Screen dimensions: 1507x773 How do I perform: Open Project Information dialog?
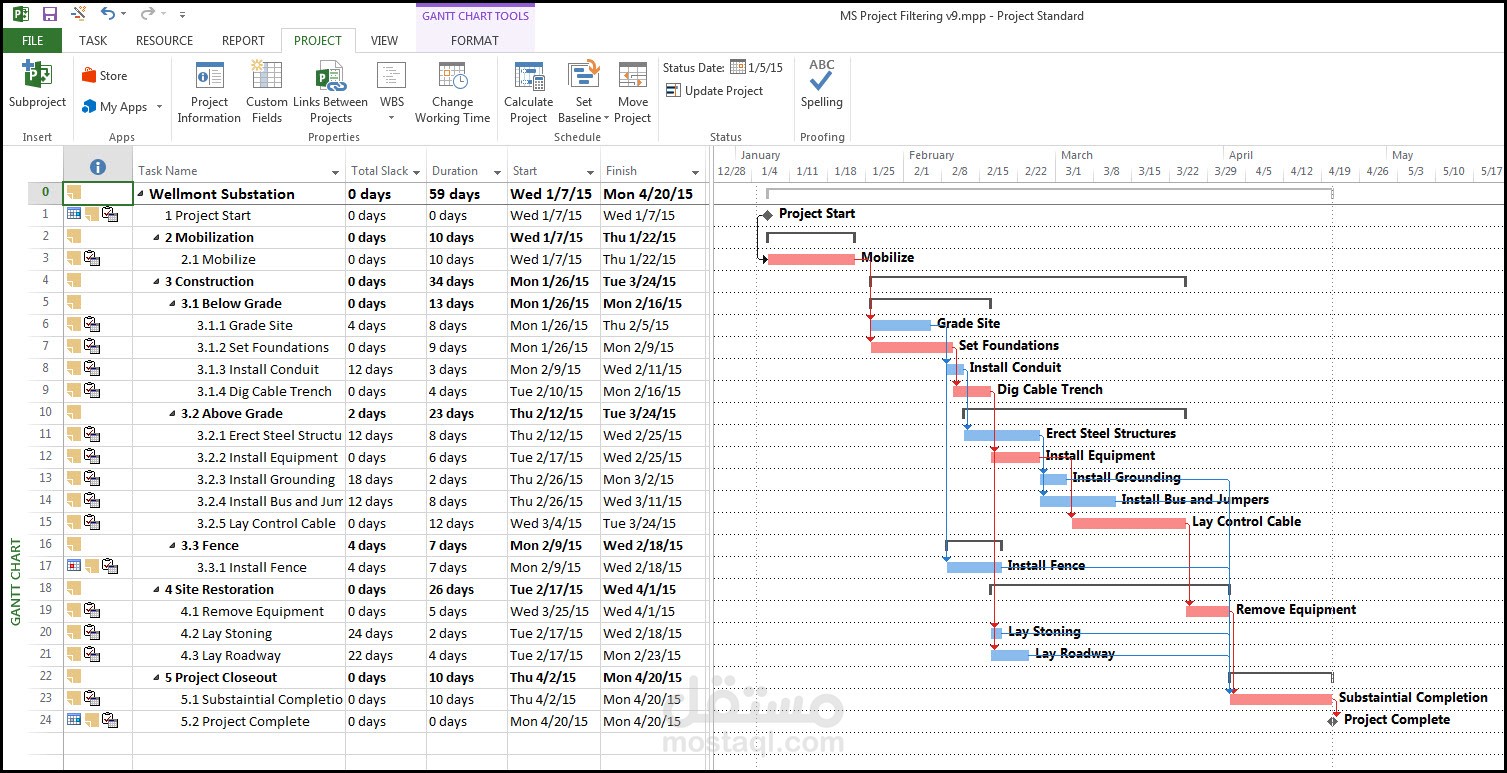tap(209, 91)
